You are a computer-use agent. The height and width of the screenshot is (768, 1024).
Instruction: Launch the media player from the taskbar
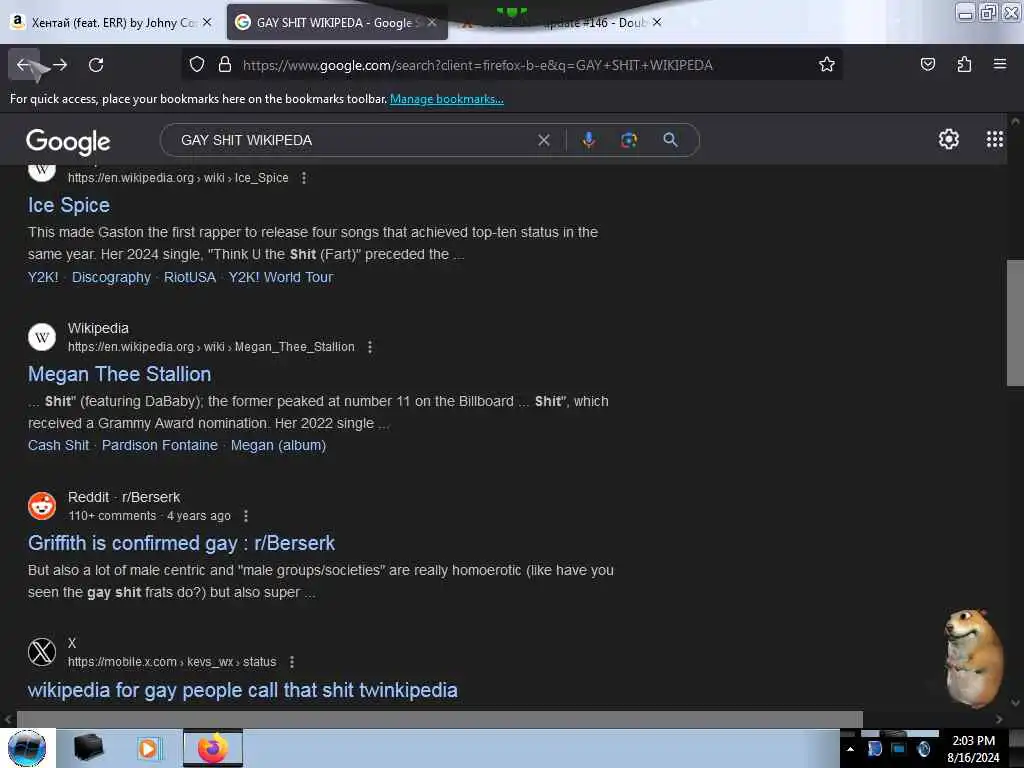point(148,748)
